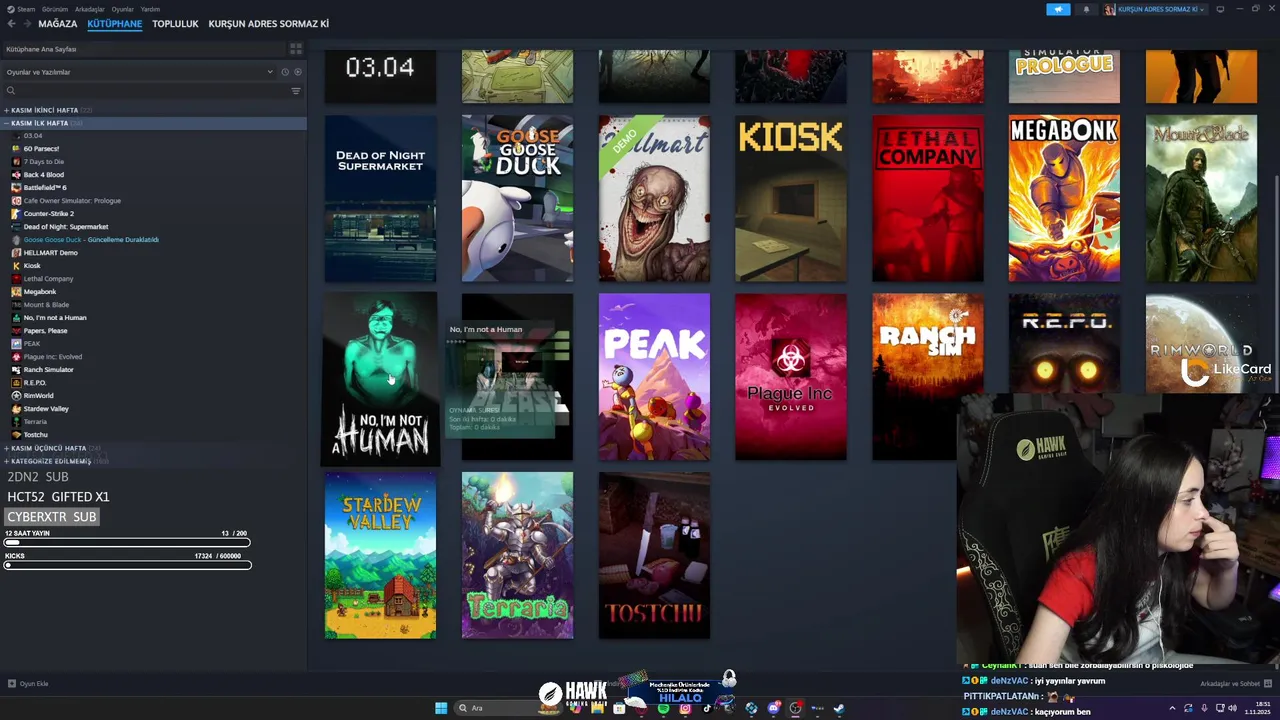Go back with navigation arrow
Image resolution: width=1280 pixels, height=720 pixels.
12,24
